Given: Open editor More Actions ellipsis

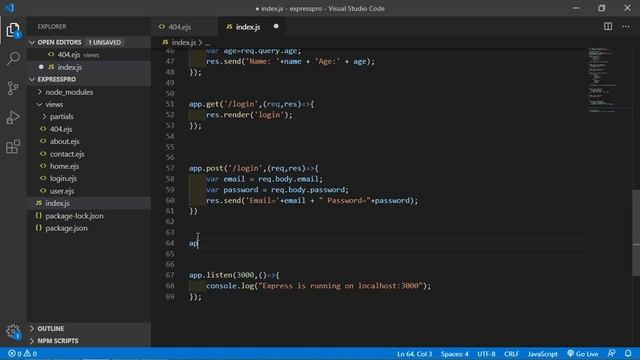Looking at the screenshot, I should coord(626,27).
